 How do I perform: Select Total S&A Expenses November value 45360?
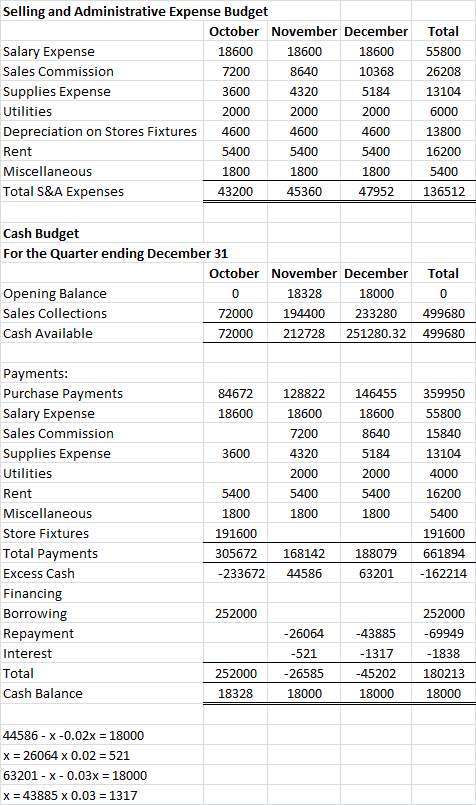(304, 191)
